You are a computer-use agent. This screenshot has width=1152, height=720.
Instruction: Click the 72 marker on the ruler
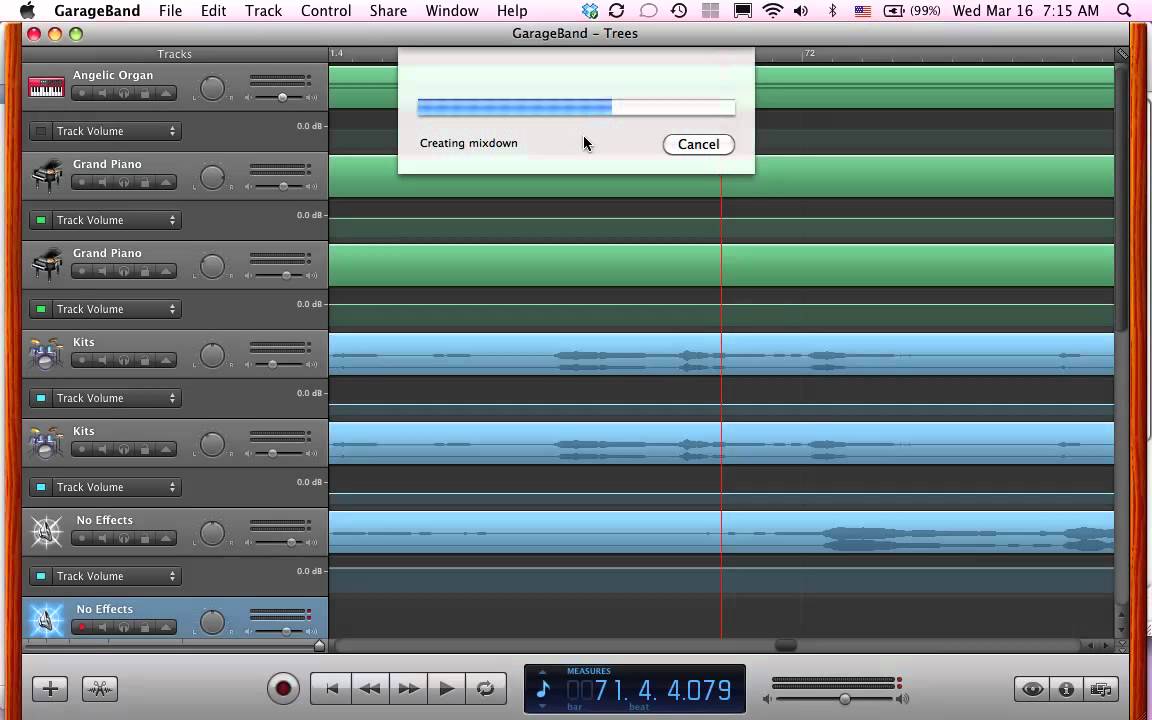point(809,53)
